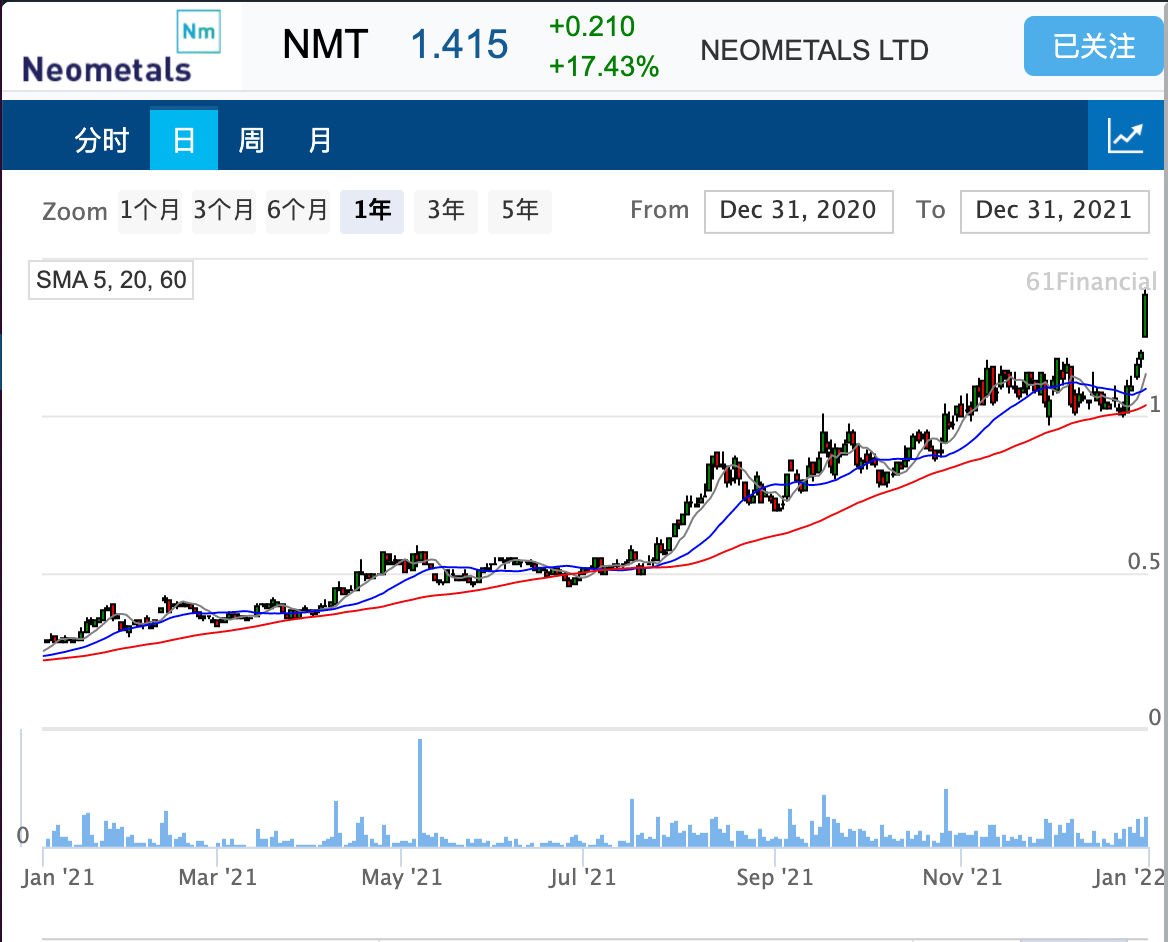This screenshot has width=1168, height=942.
Task: Click the 已关注 followed button
Action: coord(1093,46)
